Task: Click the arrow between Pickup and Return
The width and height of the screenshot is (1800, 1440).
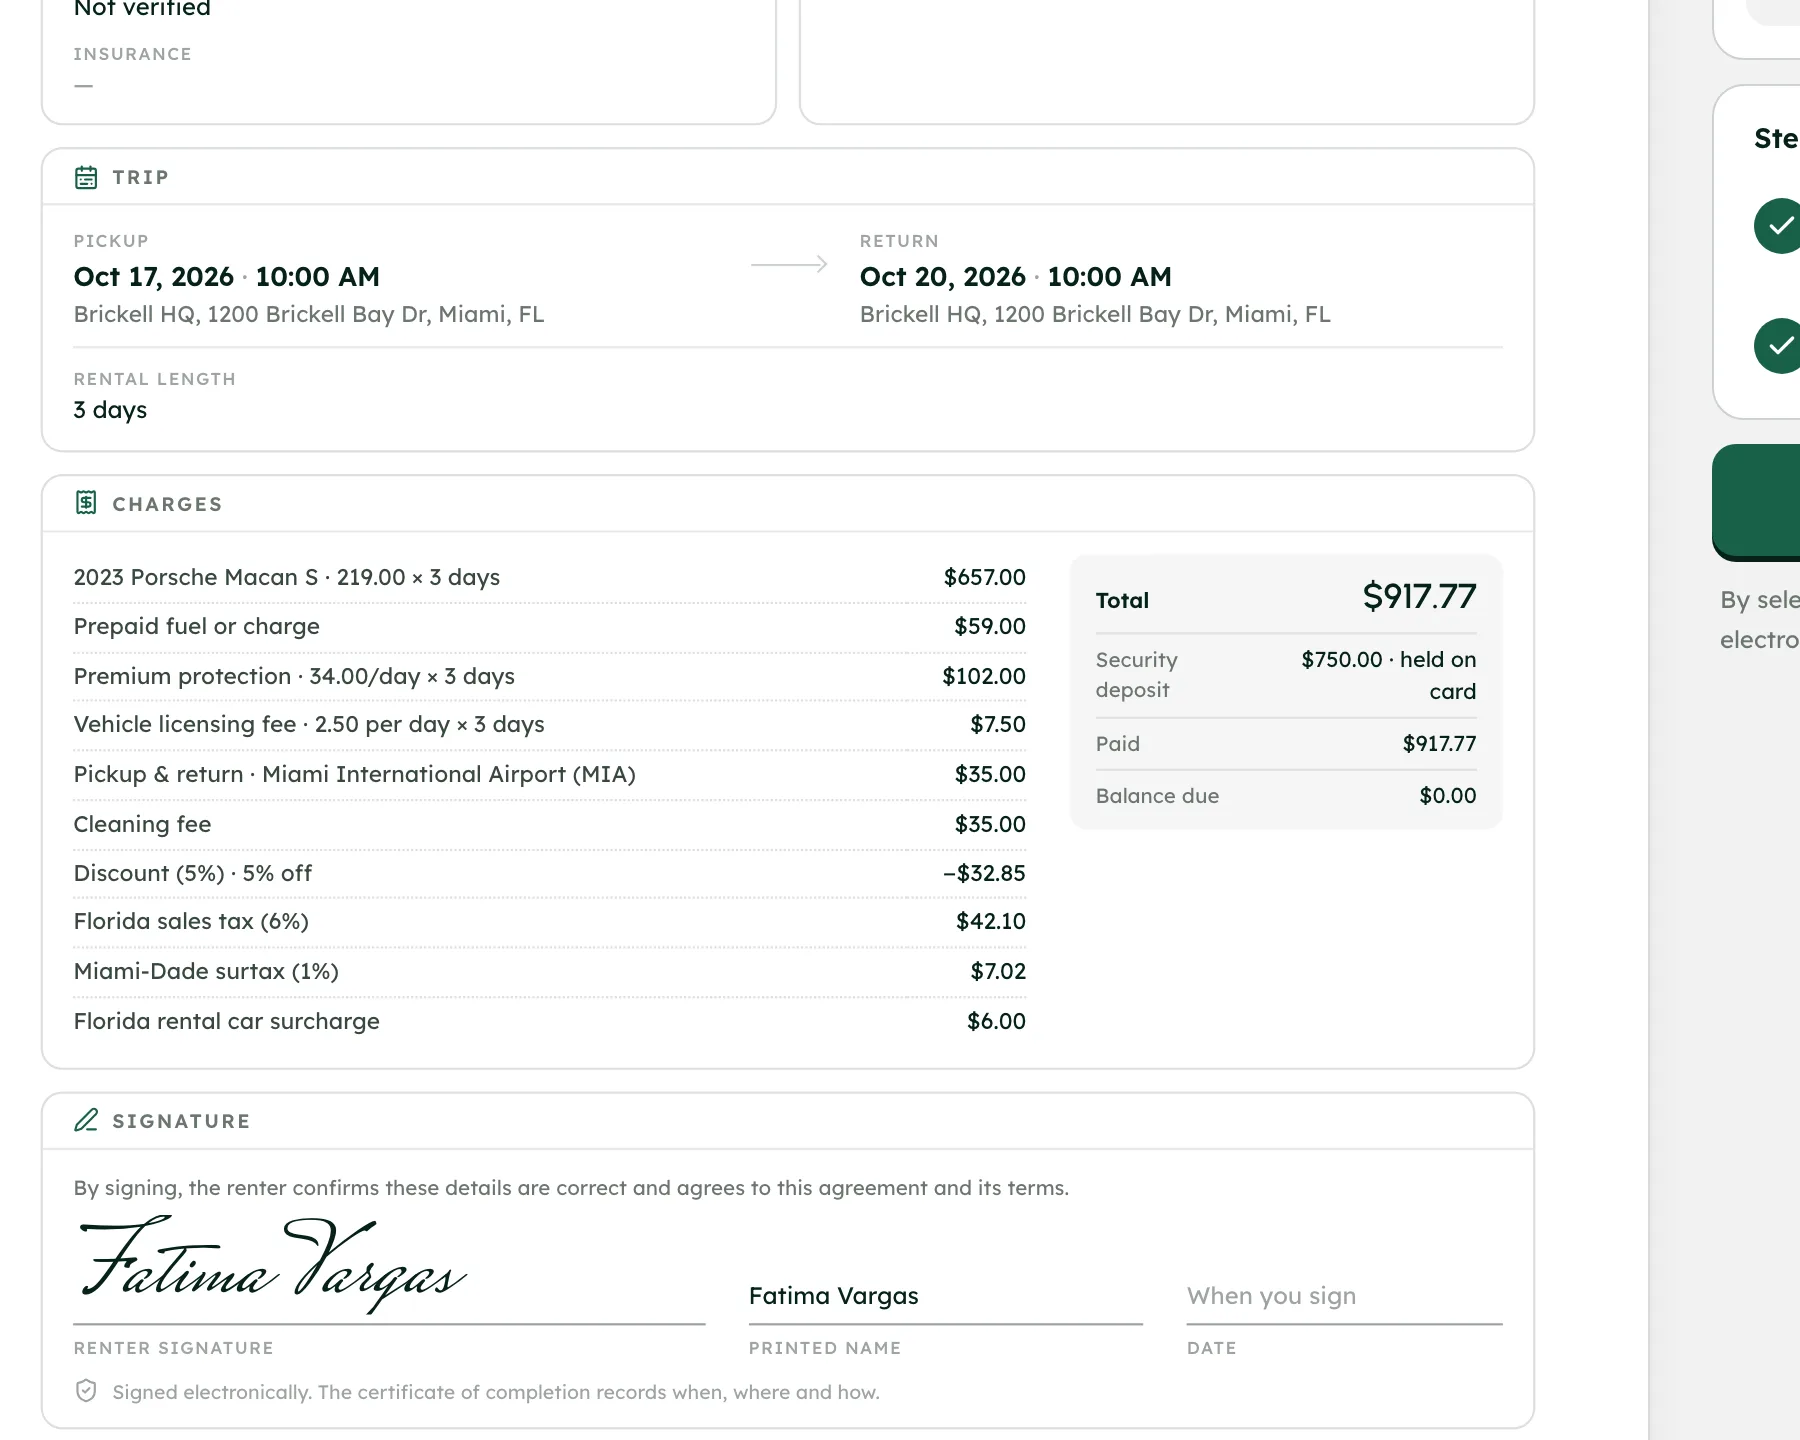Action: (x=789, y=264)
